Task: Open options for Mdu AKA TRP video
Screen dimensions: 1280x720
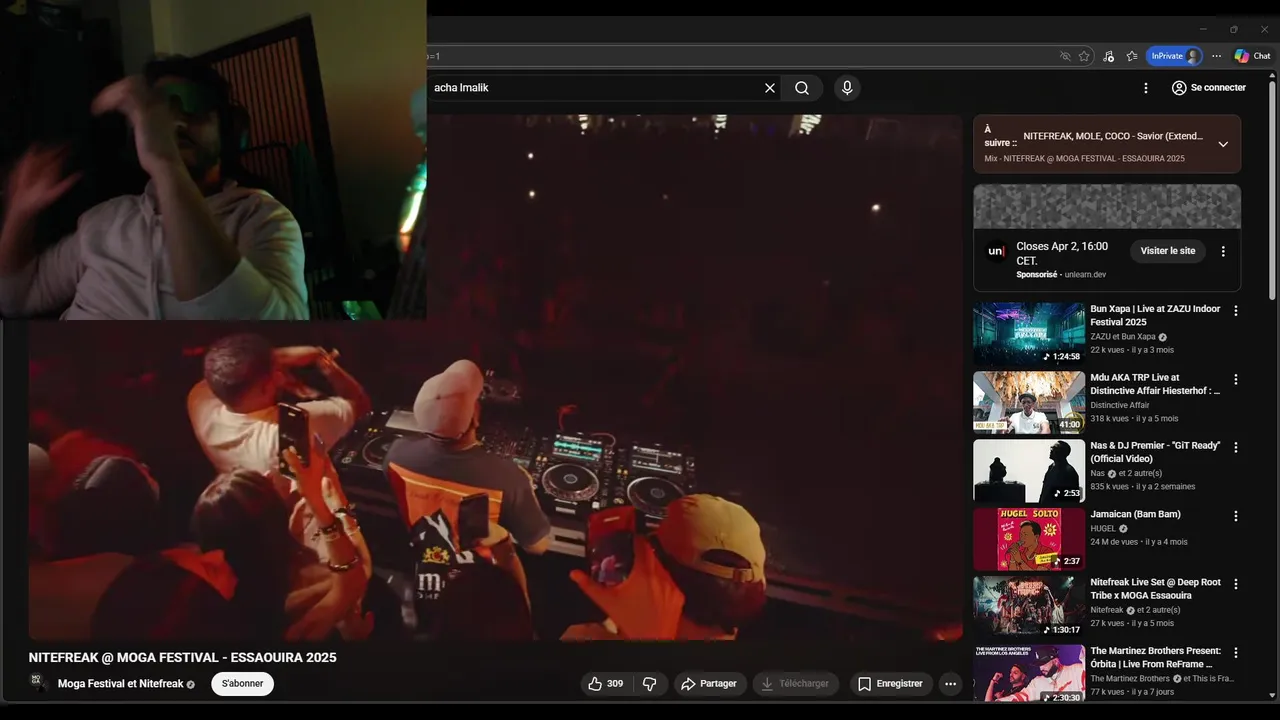Action: [x=1236, y=379]
